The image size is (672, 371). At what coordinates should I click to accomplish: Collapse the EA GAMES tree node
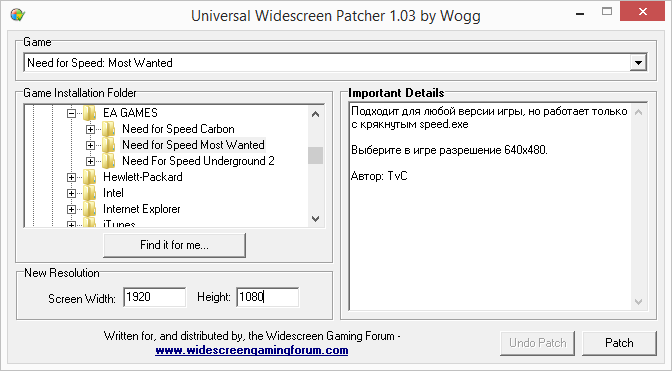72,114
